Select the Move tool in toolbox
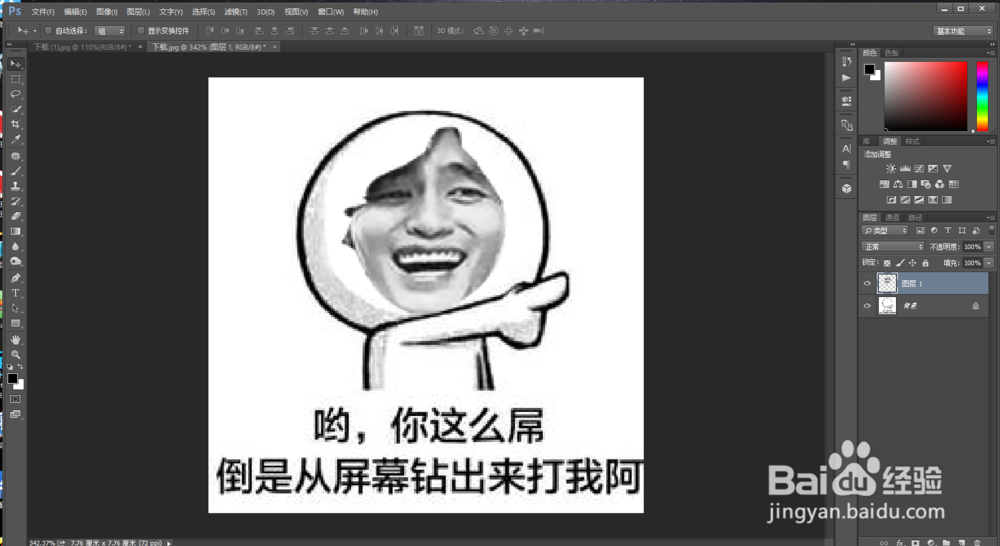Screen dimensions: 1000x546 [x=16, y=64]
